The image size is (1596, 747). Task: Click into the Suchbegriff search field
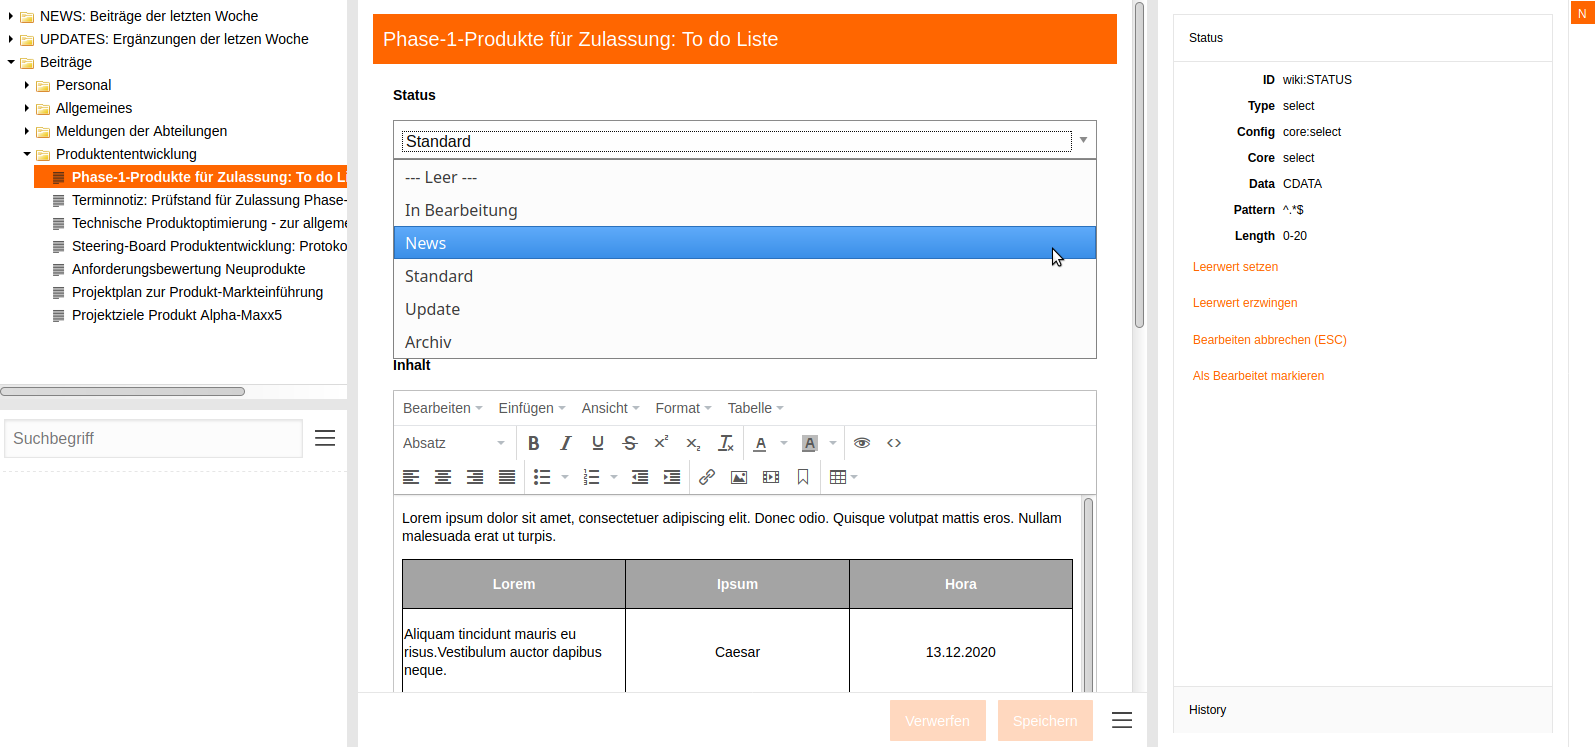click(152, 438)
